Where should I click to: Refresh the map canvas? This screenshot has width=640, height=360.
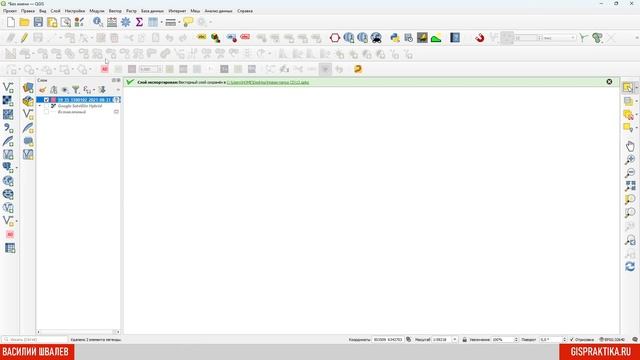click(x=630, y=267)
